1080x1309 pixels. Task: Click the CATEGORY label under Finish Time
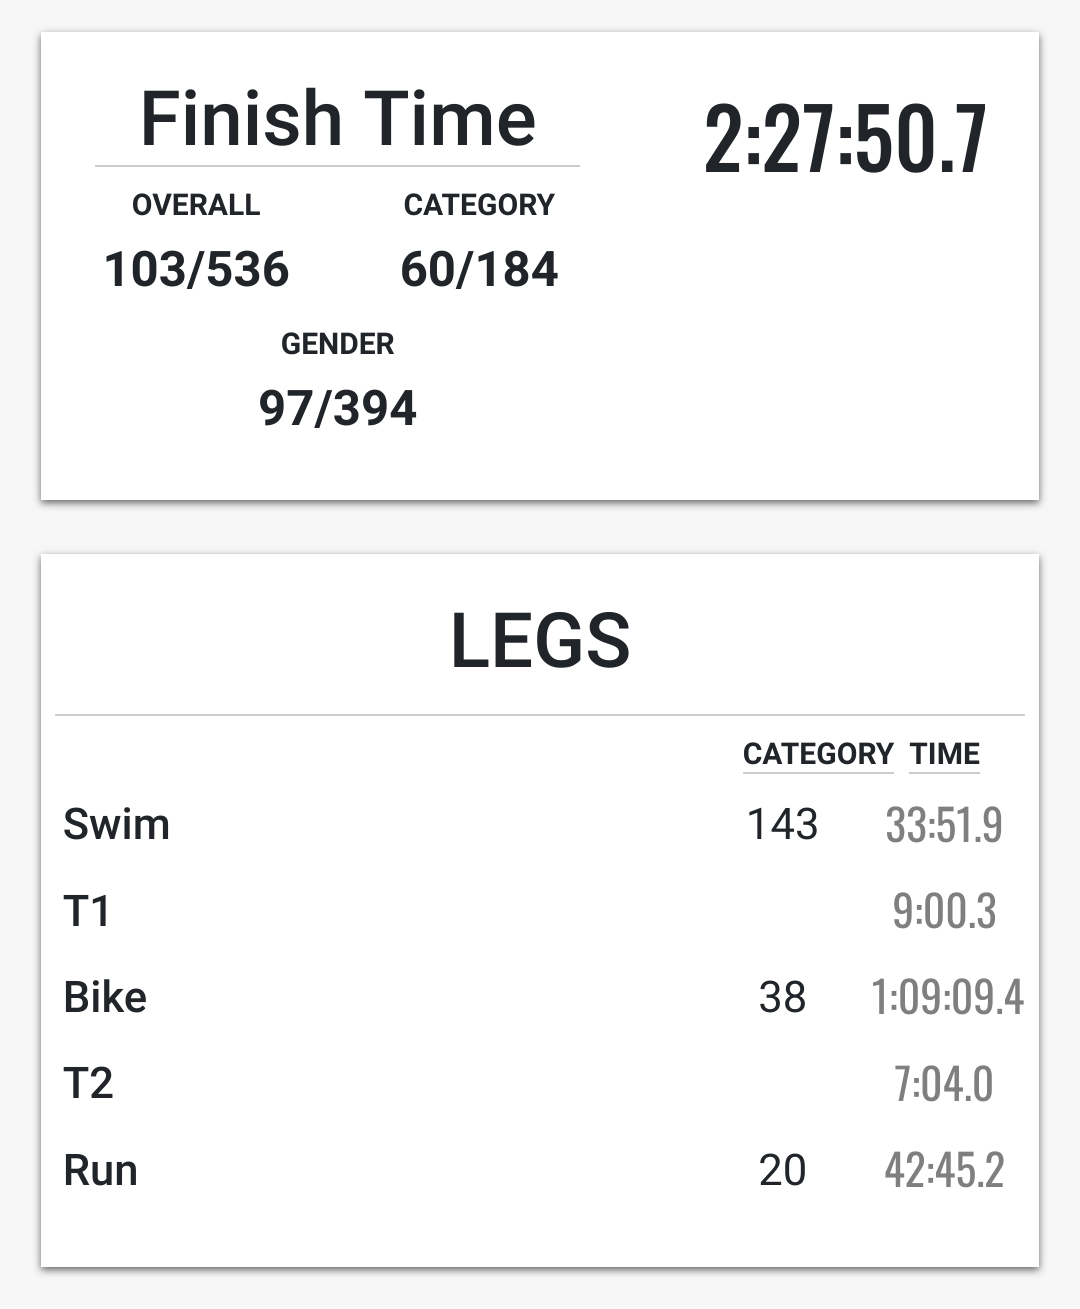click(478, 205)
